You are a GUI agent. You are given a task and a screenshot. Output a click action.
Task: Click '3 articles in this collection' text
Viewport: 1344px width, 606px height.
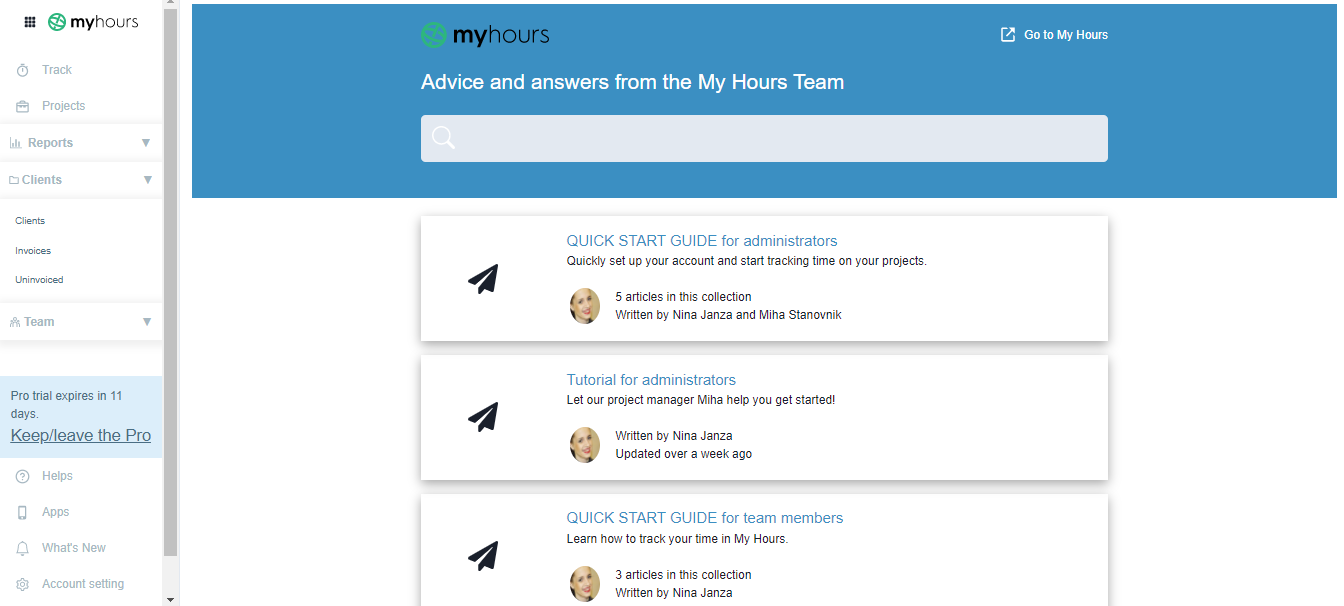[x=683, y=575]
